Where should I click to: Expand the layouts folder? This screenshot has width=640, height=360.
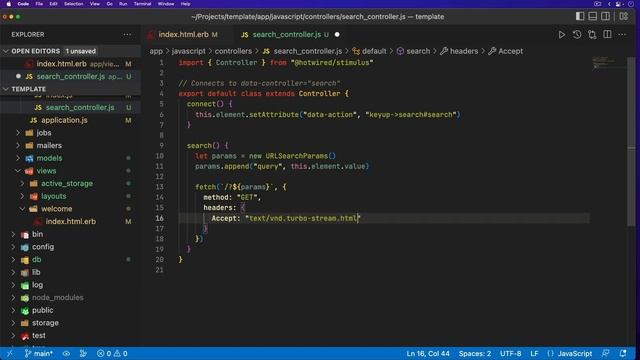[x=22, y=196]
